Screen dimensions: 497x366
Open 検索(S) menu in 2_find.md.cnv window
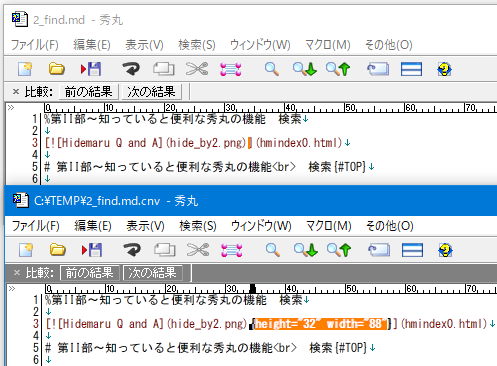click(x=198, y=226)
